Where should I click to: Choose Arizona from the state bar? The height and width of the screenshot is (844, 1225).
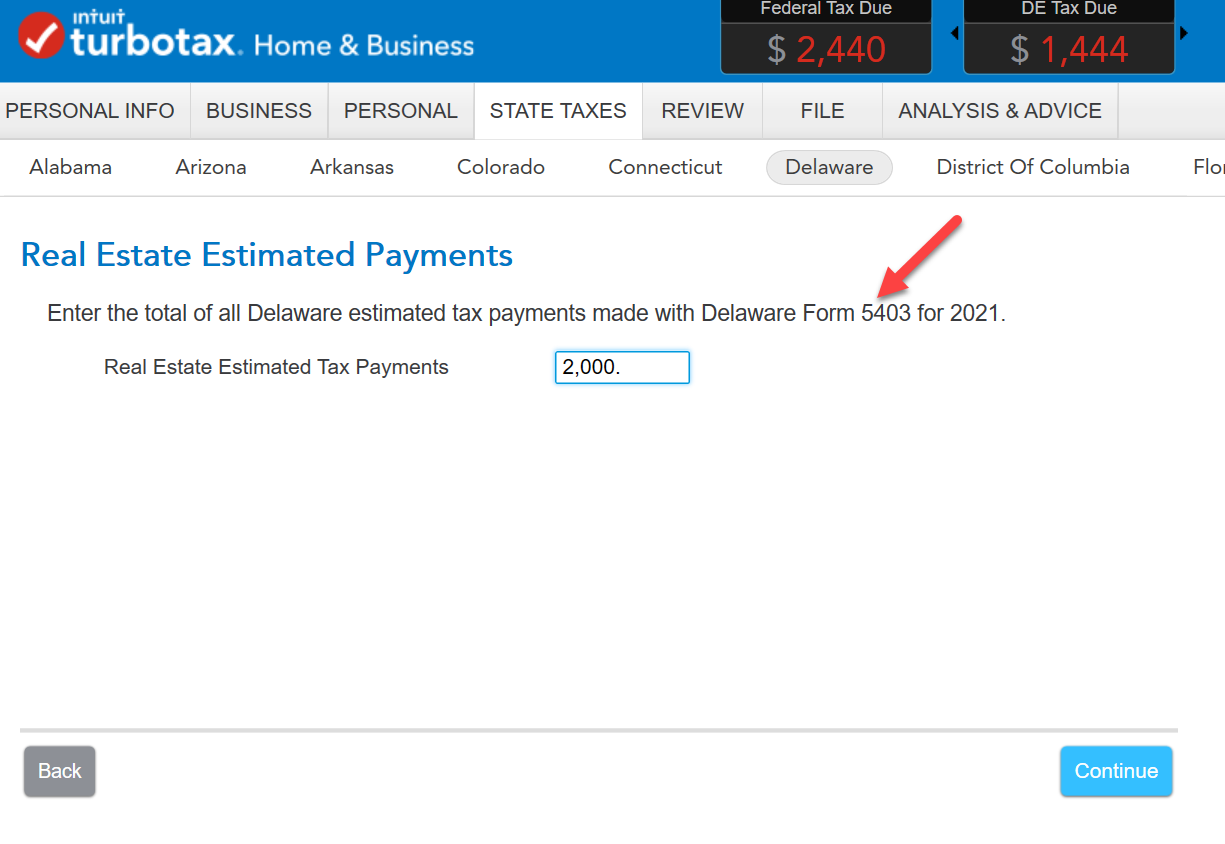click(211, 167)
